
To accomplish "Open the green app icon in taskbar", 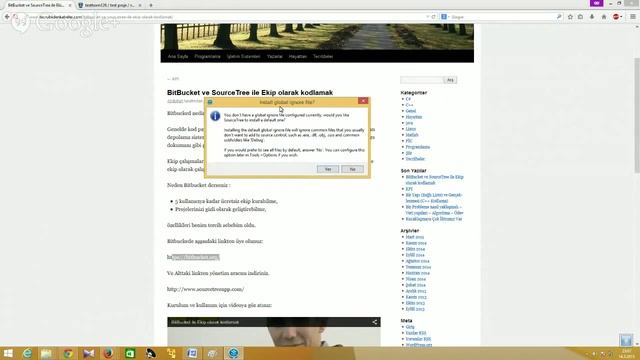I will (130, 353).
